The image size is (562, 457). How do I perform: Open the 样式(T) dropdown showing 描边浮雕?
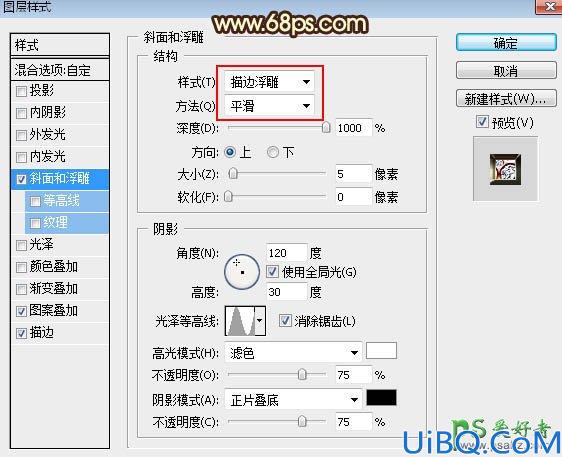(269, 82)
